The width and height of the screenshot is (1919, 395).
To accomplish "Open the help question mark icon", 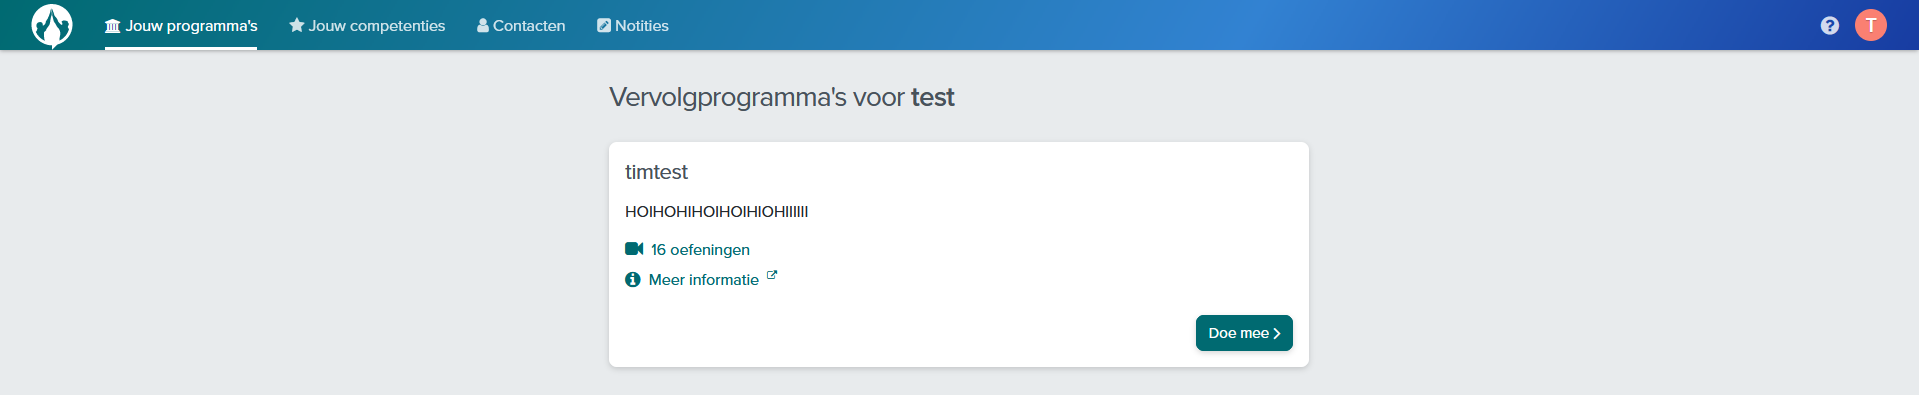I will tap(1830, 26).
